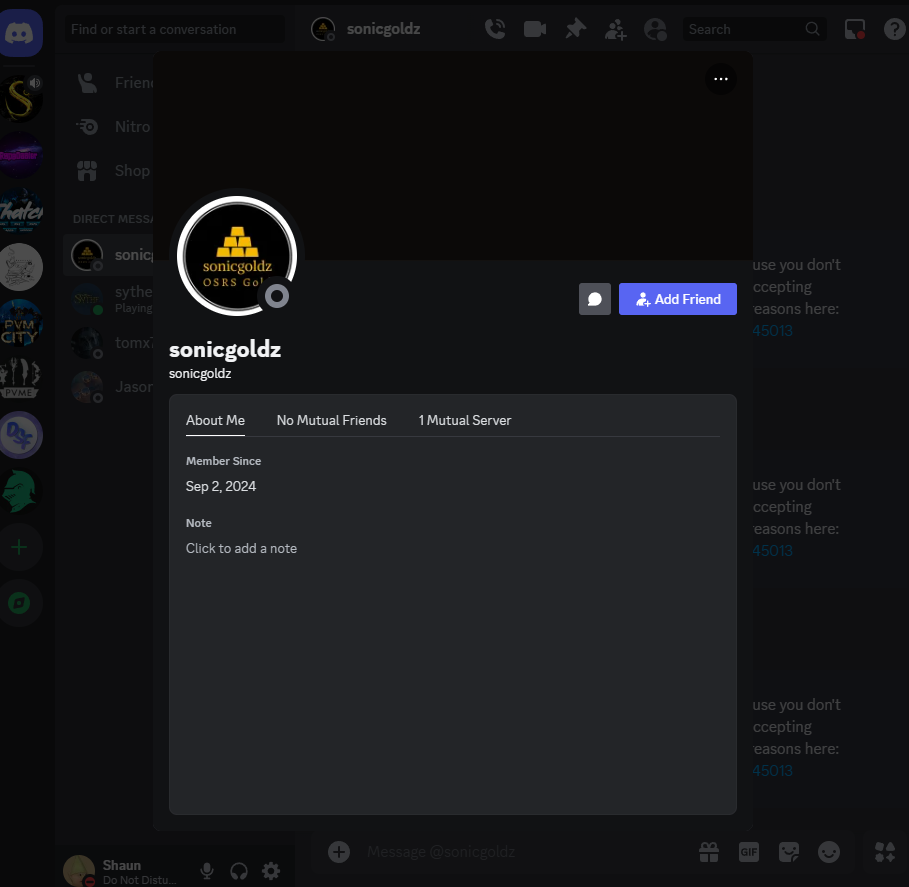Screen dimensions: 909x887
Task: Click to add a note field
Action: pyautogui.click(x=241, y=548)
